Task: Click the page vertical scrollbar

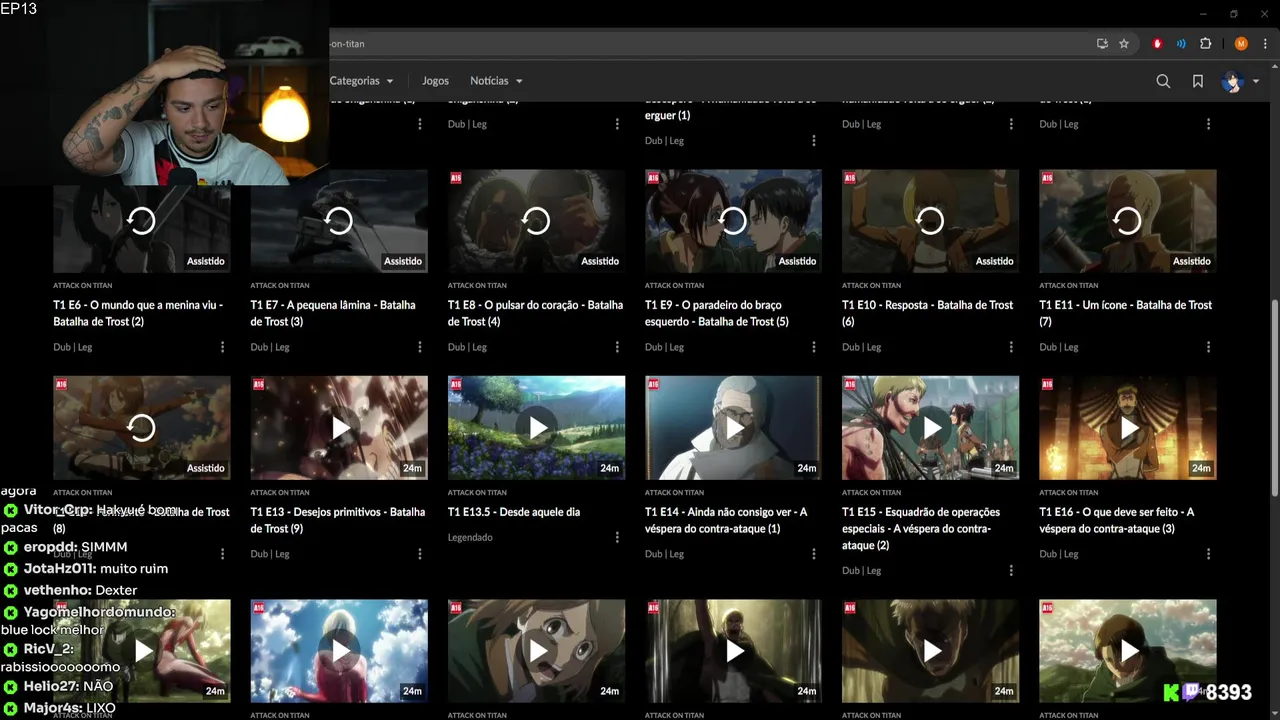Action: (x=1273, y=400)
